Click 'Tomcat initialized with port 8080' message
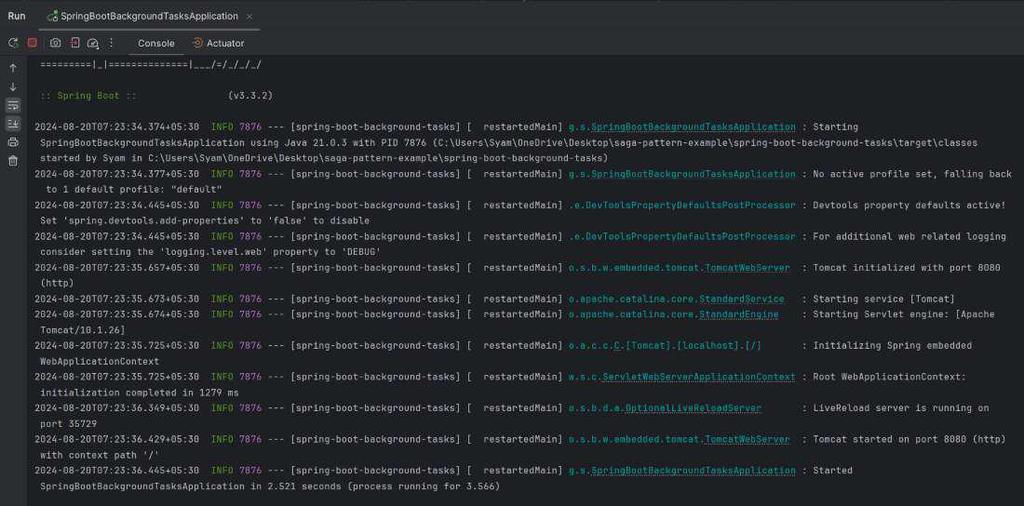The height and width of the screenshot is (506, 1024). click(906, 268)
